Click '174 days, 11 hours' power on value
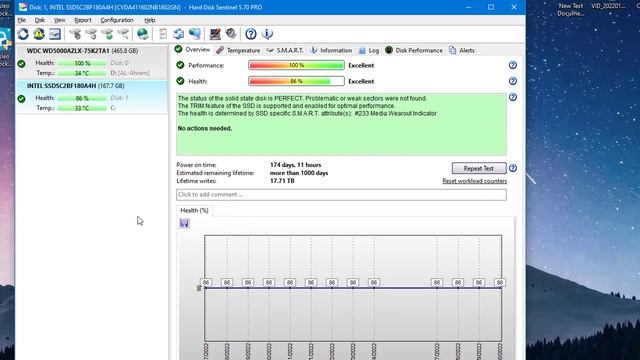The image size is (640, 360). [x=296, y=165]
